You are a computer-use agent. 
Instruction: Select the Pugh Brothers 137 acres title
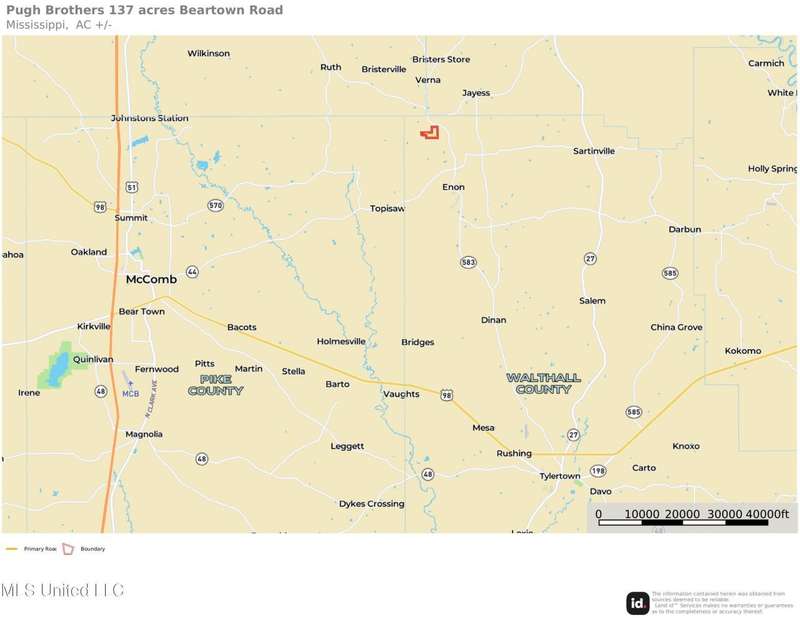pos(144,10)
